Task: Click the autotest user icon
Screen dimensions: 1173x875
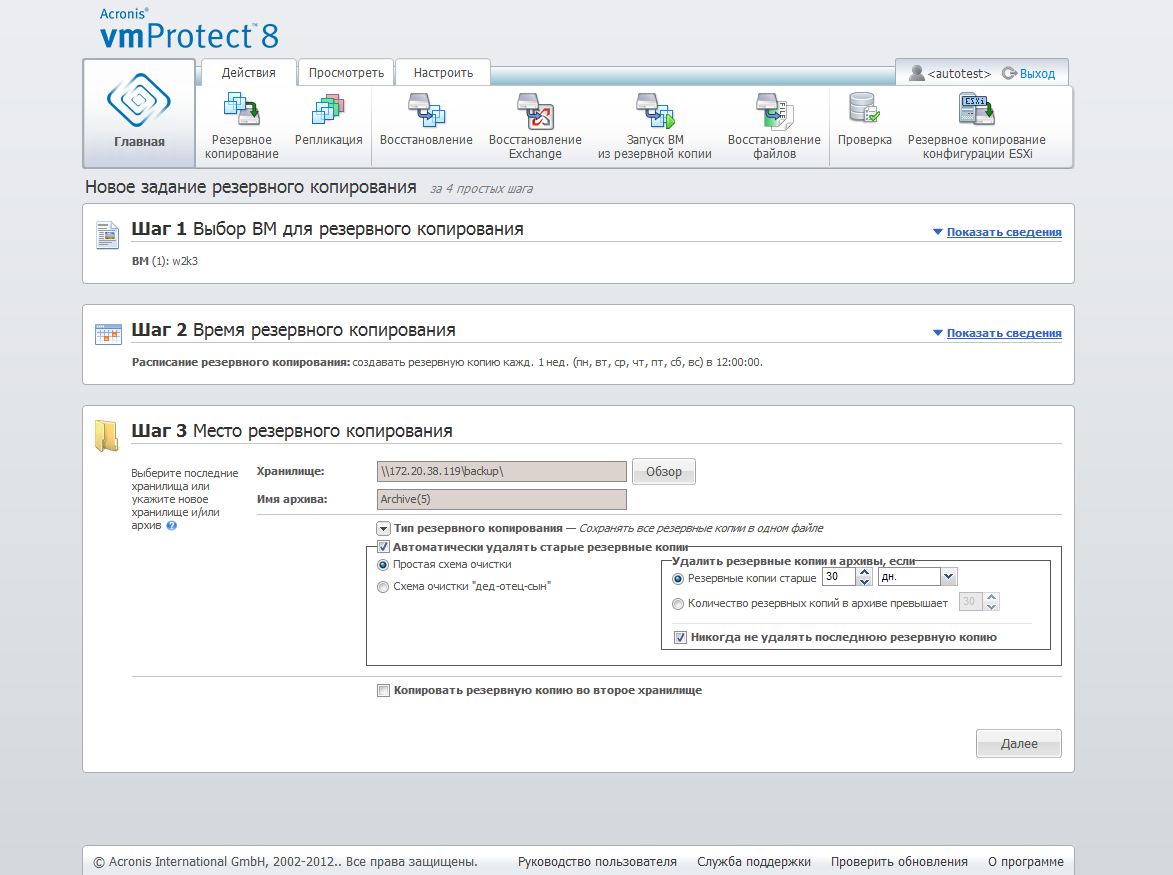Action: pos(916,73)
